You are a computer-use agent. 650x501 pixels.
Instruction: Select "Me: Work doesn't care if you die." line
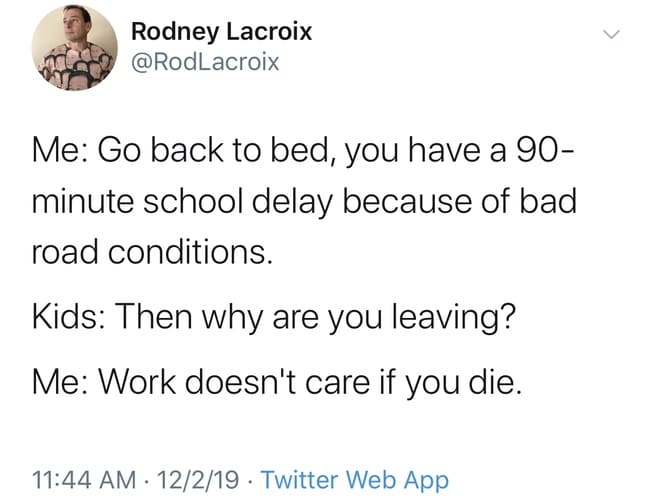coord(276,382)
